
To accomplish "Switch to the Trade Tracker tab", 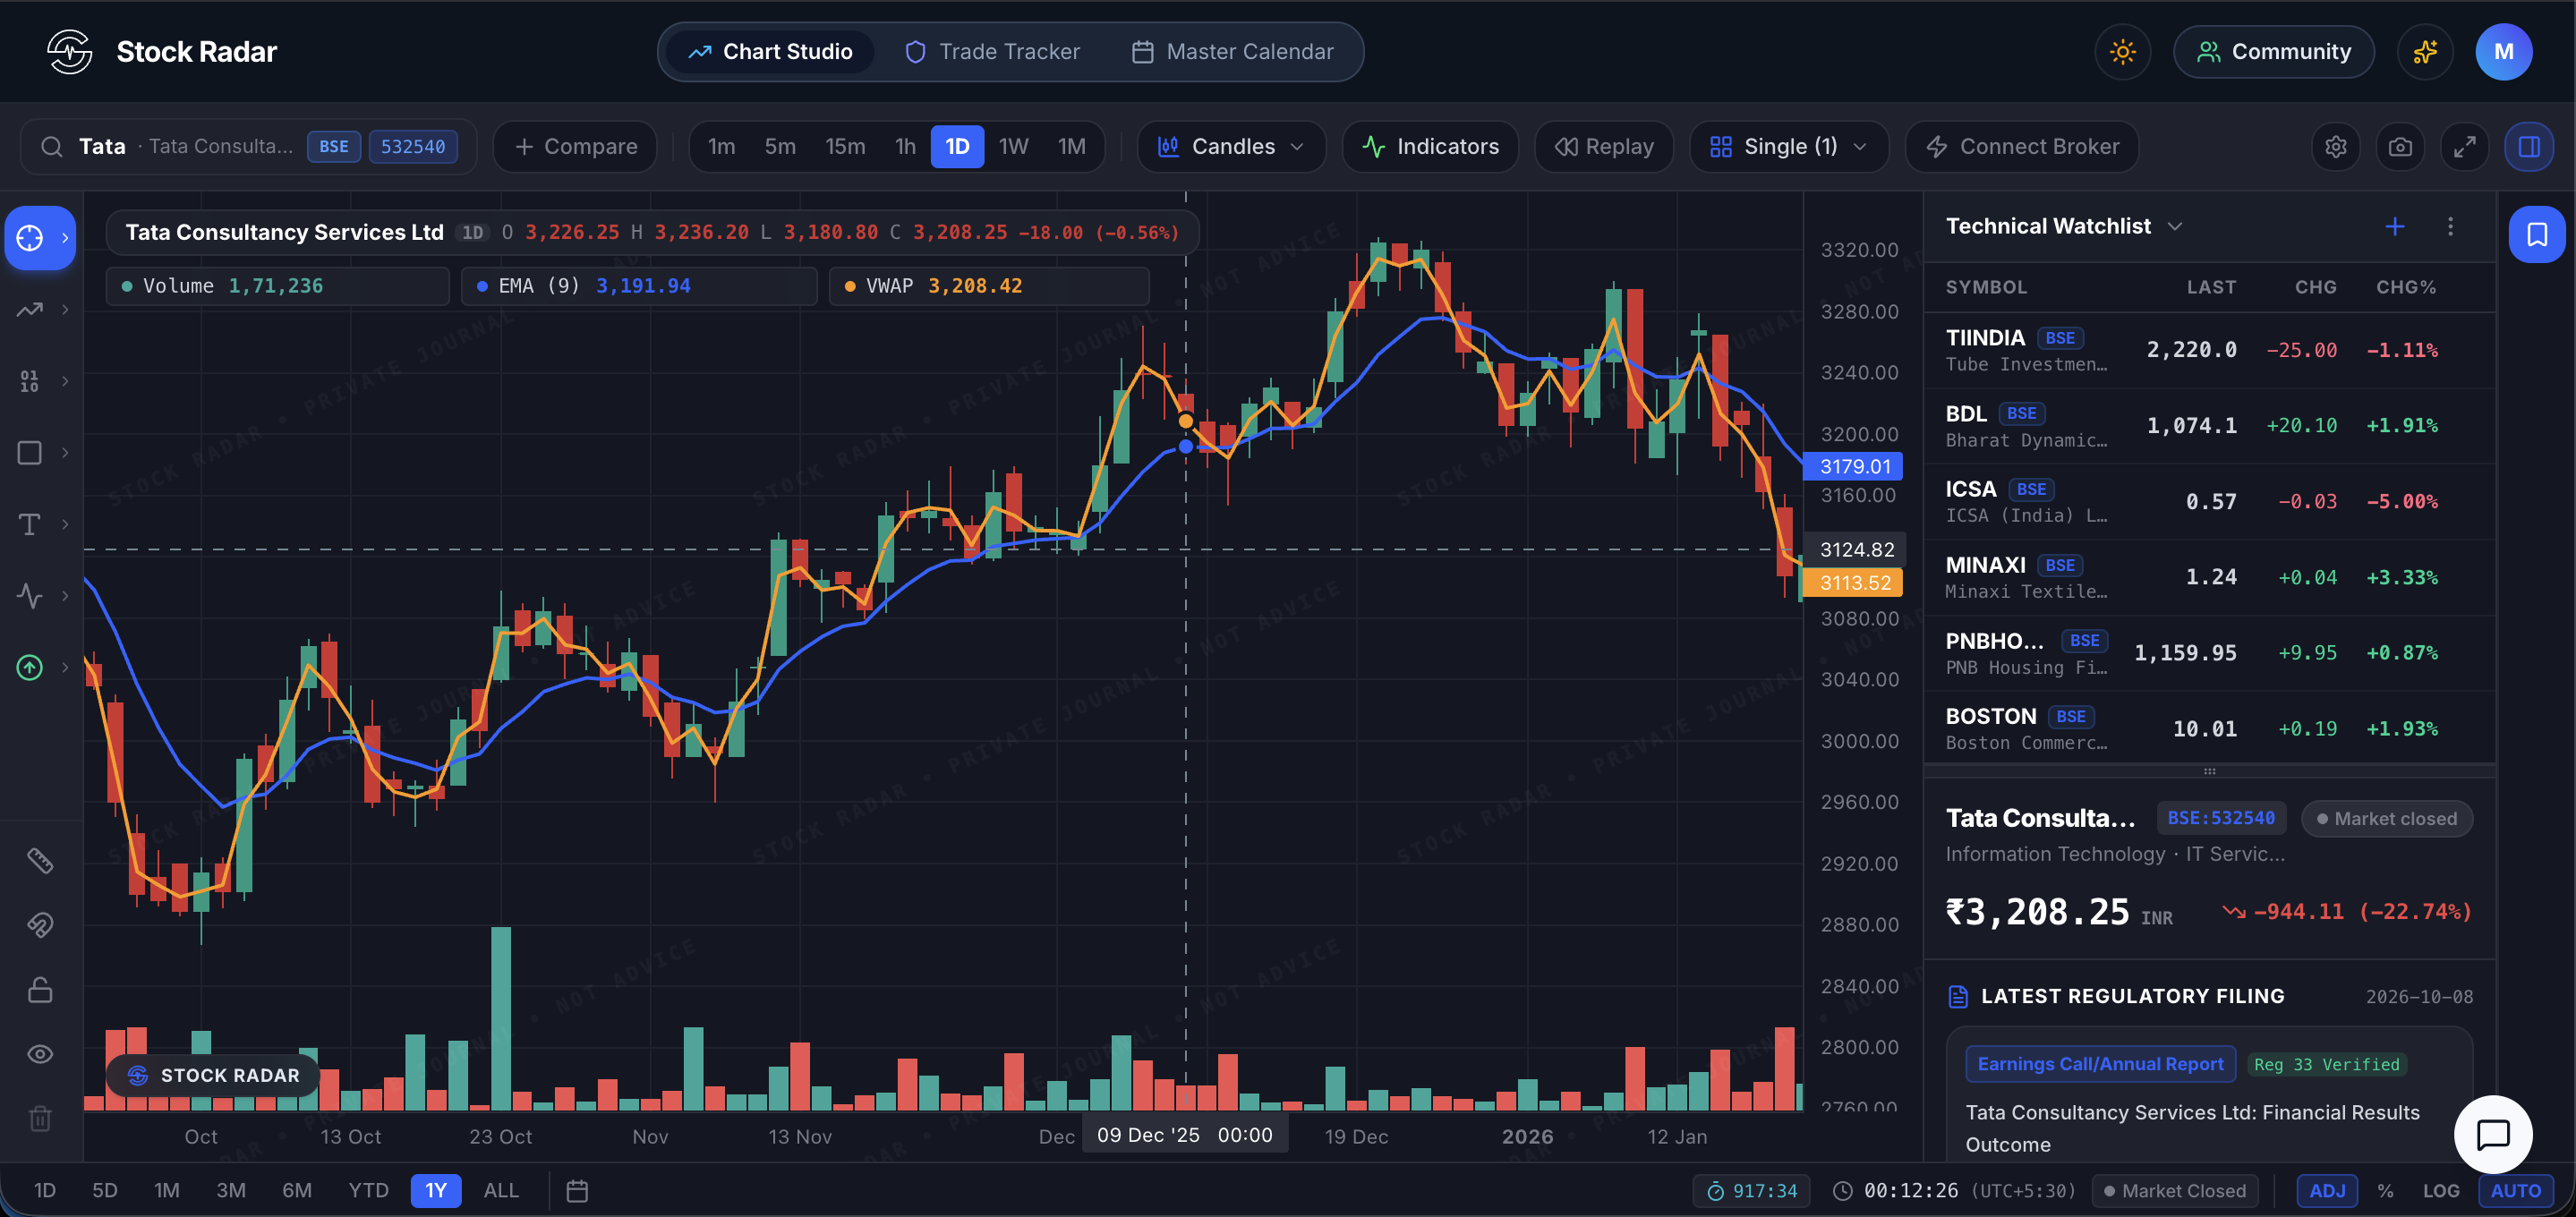I will [x=992, y=52].
